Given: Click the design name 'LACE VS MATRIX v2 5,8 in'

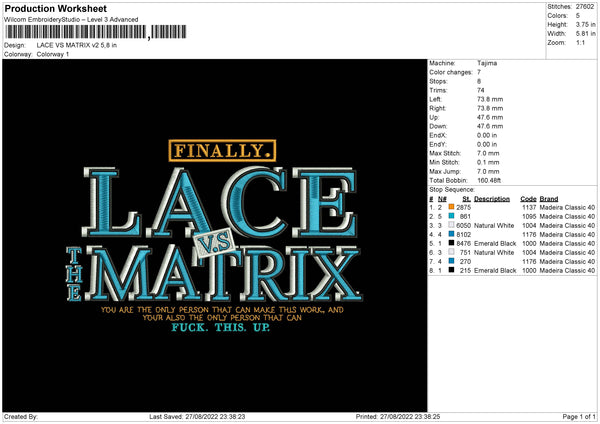Looking at the screenshot, I should click(77, 45).
